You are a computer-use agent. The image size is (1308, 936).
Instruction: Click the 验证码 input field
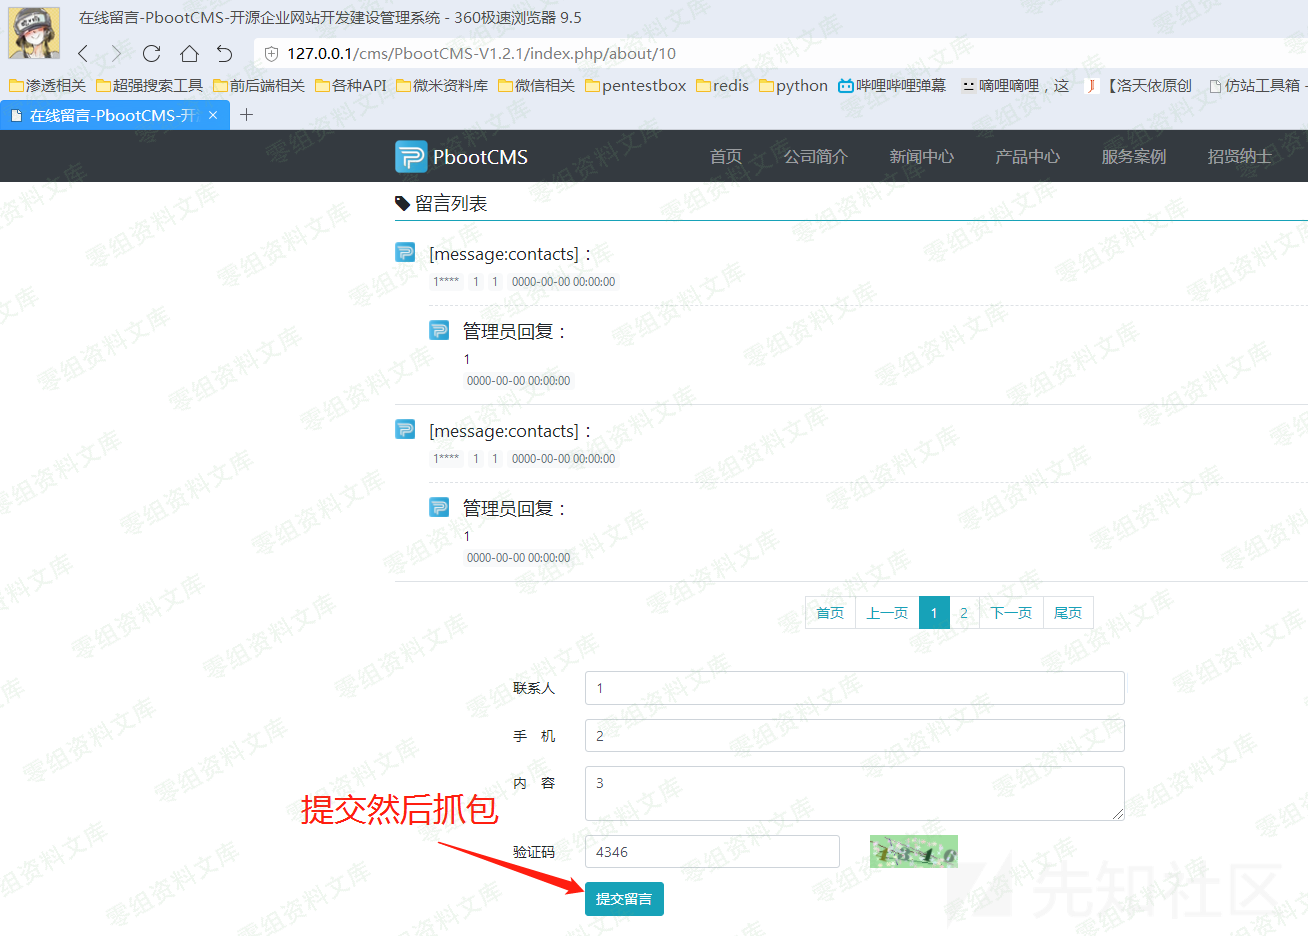[712, 852]
